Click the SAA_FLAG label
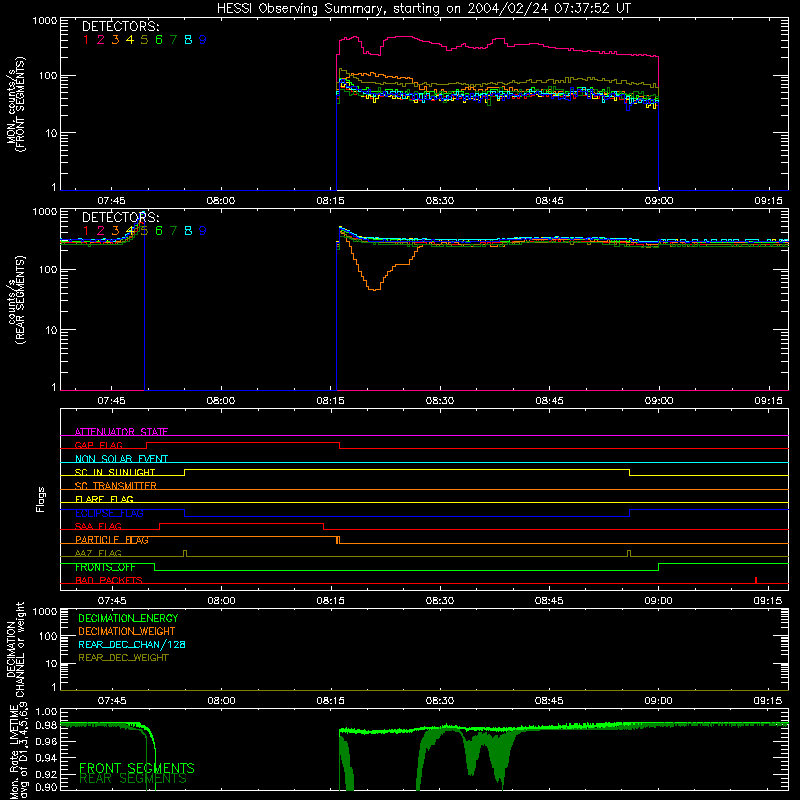This screenshot has height=800, width=800. 98,526
